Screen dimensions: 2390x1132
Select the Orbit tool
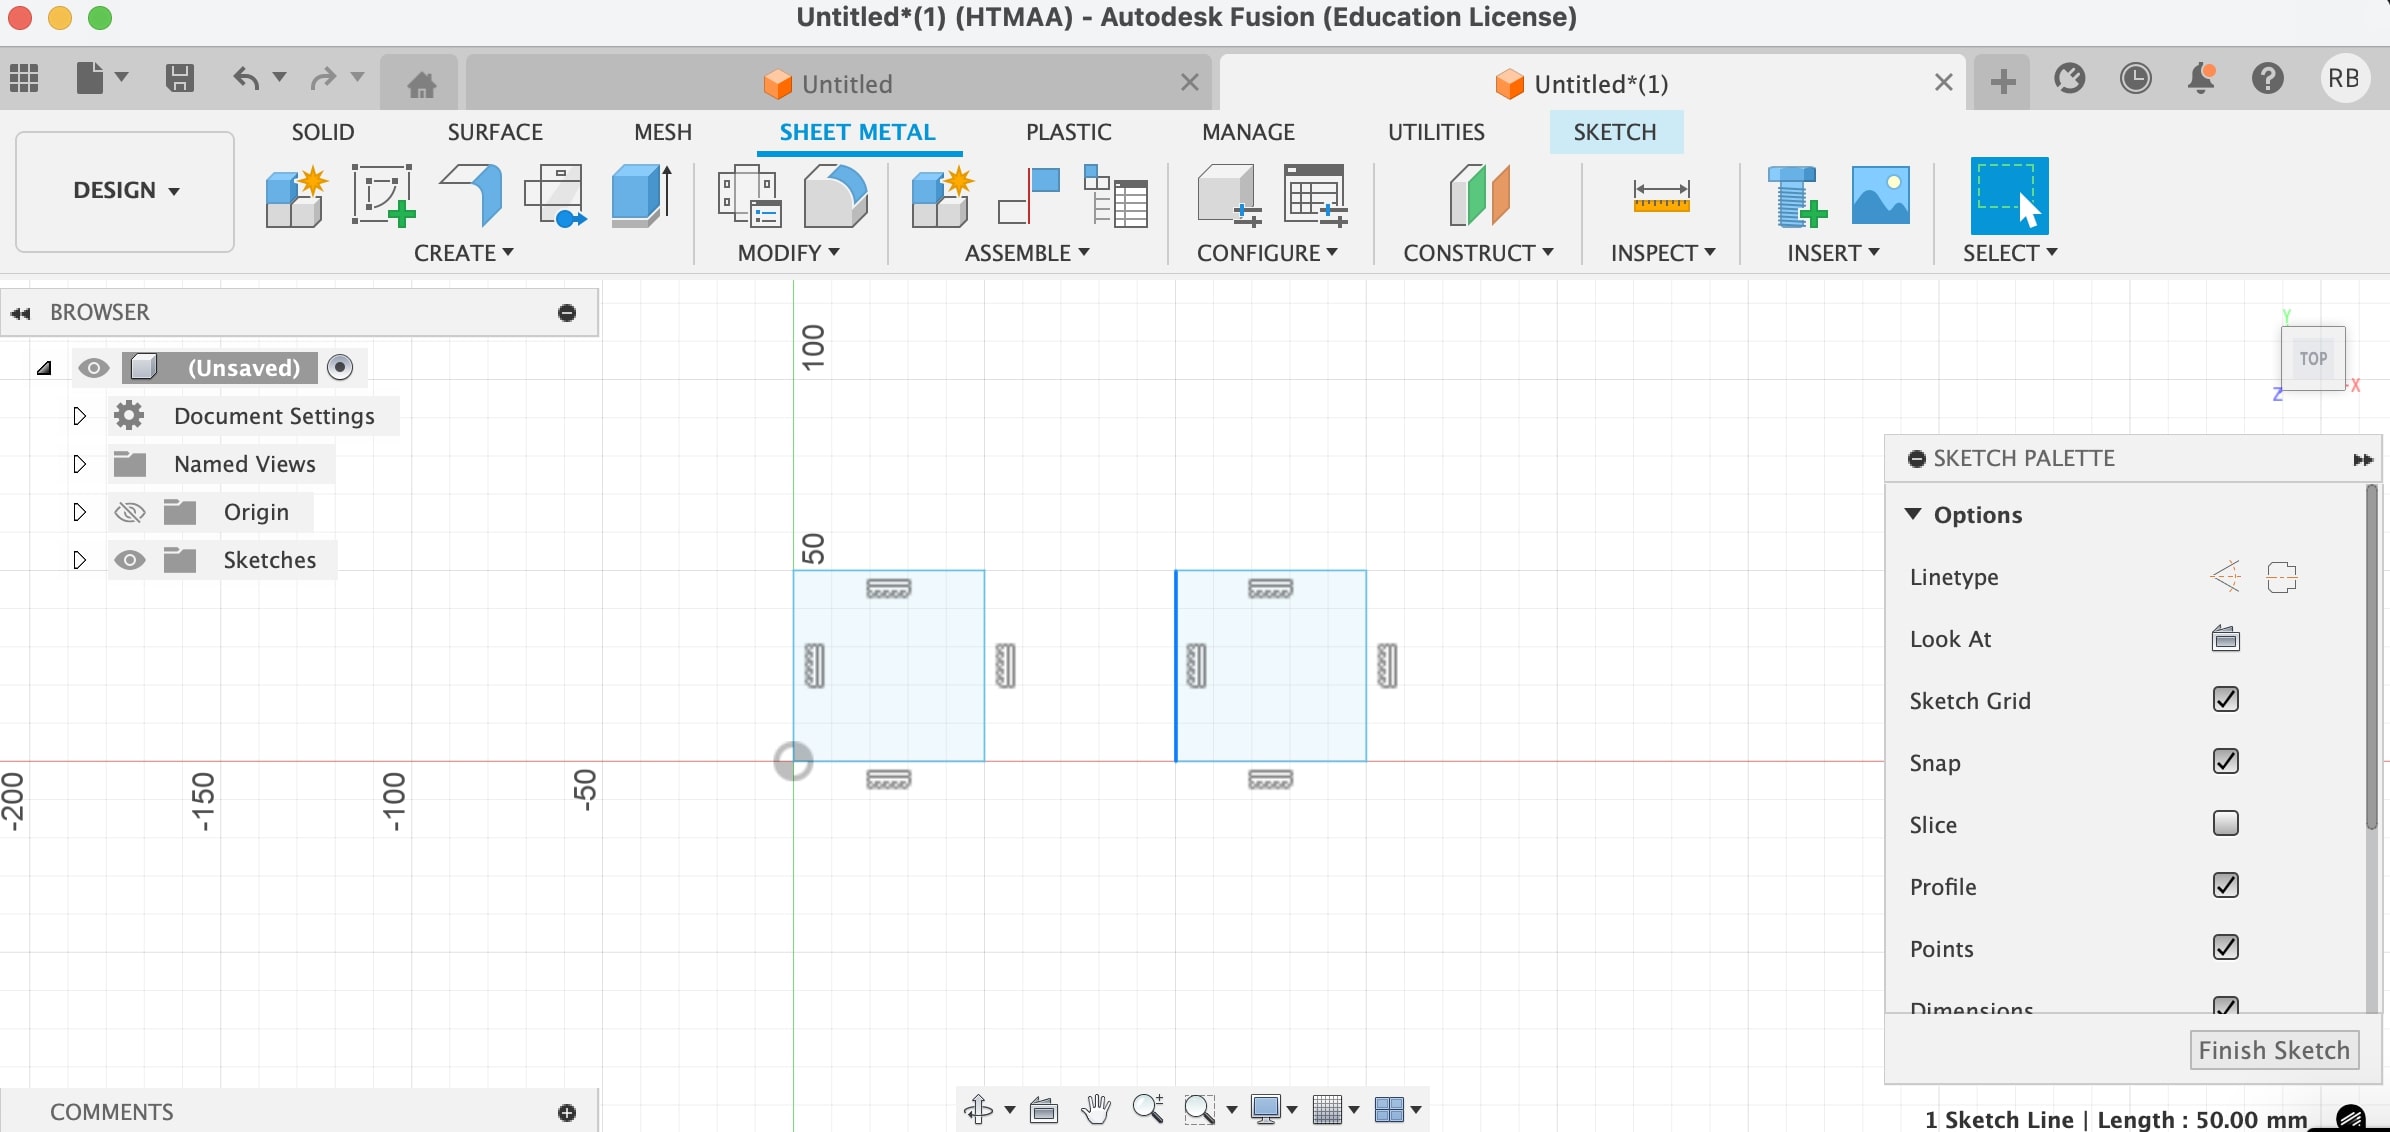[x=978, y=1110]
